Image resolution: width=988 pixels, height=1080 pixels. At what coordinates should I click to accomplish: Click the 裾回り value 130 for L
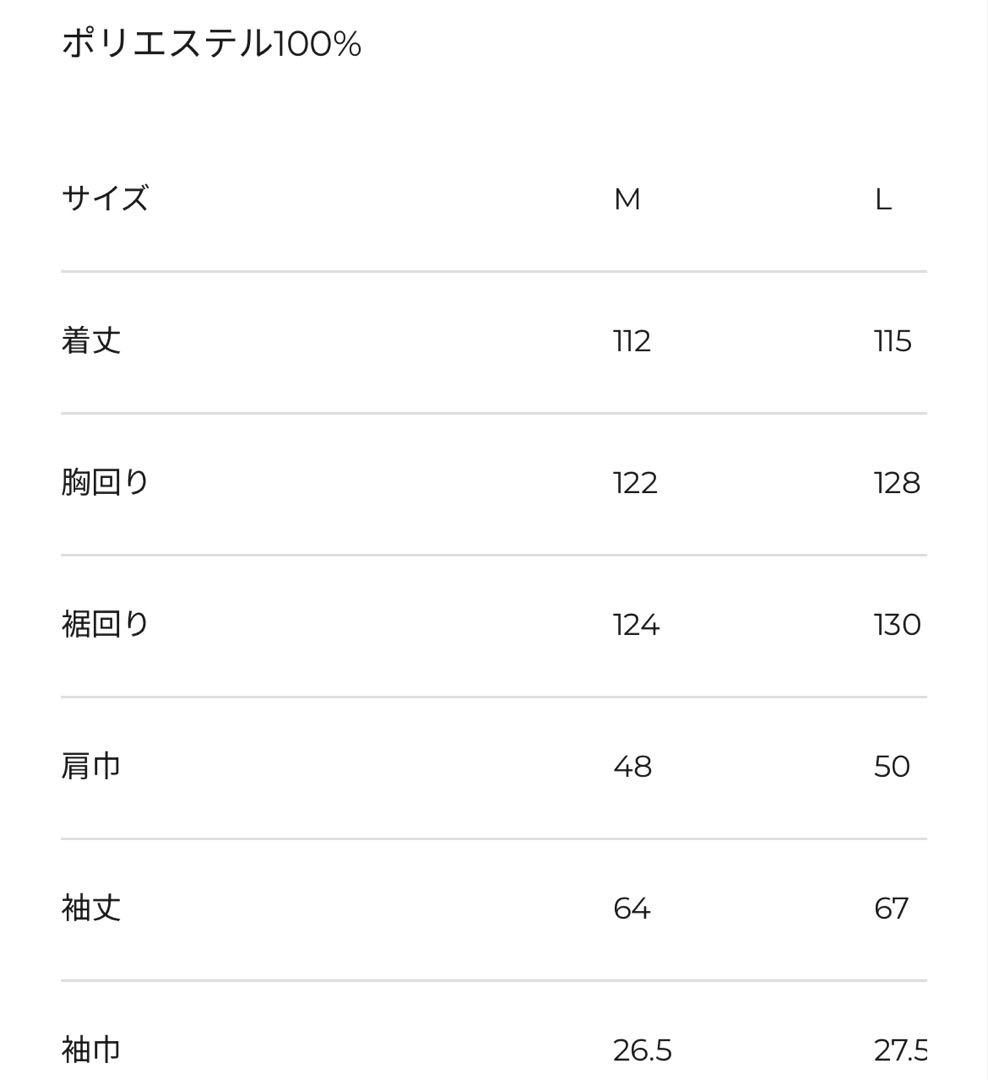point(896,626)
